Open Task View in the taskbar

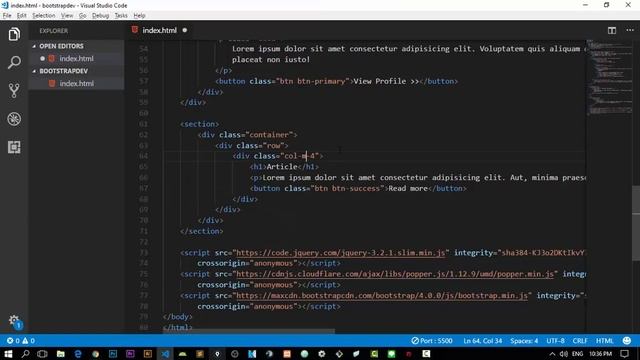click(42, 354)
